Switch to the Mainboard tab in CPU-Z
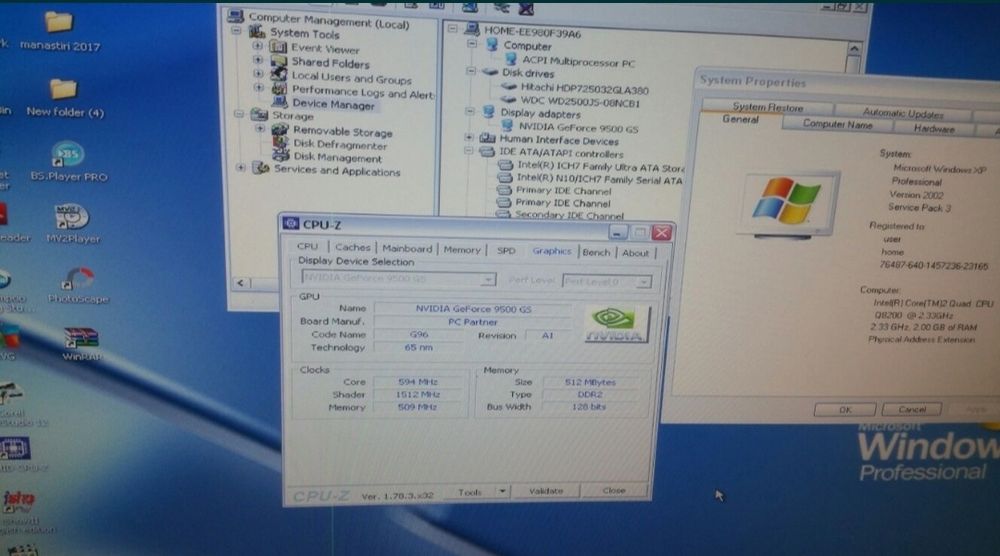The width and height of the screenshot is (1000, 556). [407, 249]
